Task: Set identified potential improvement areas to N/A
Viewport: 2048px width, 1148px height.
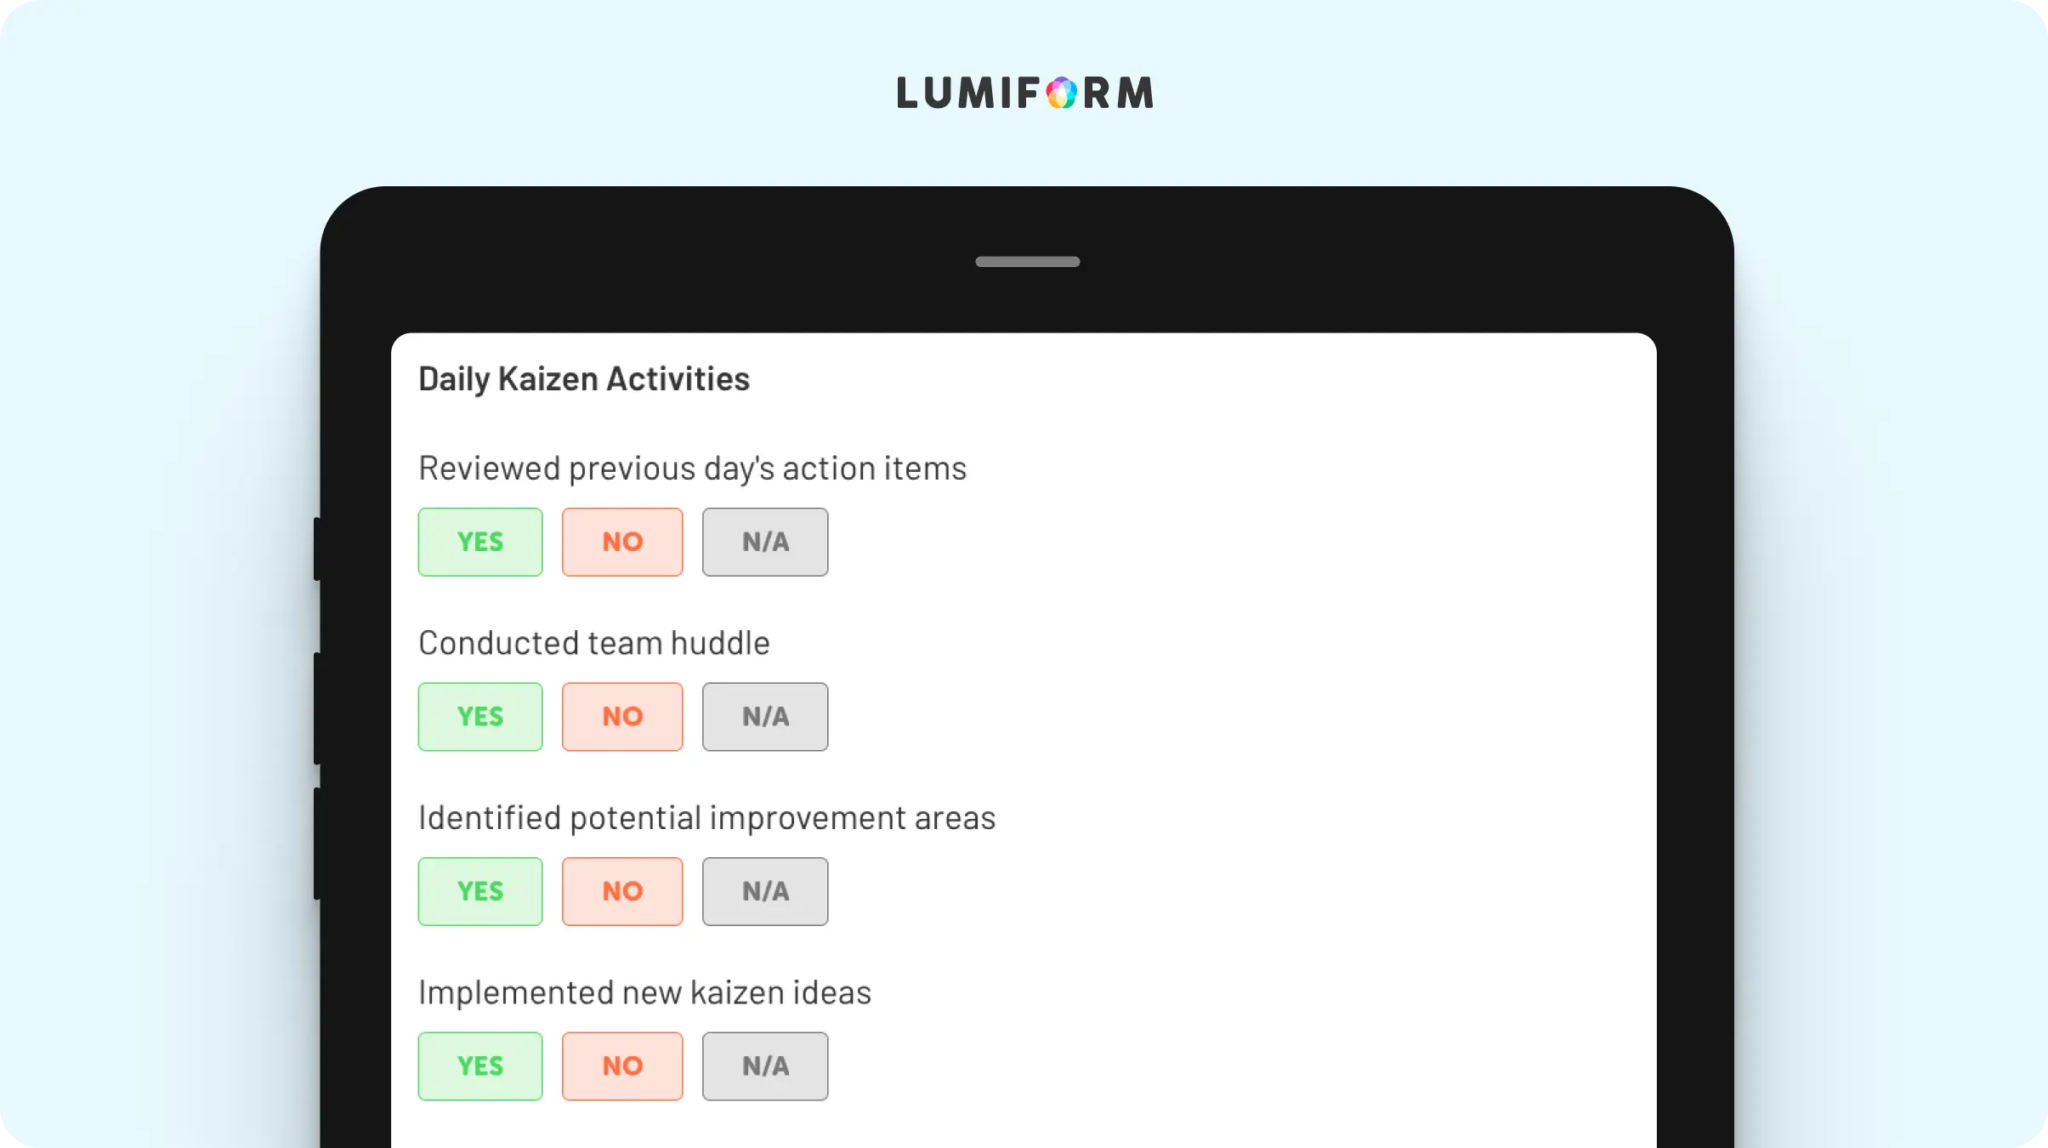Action: 765,891
